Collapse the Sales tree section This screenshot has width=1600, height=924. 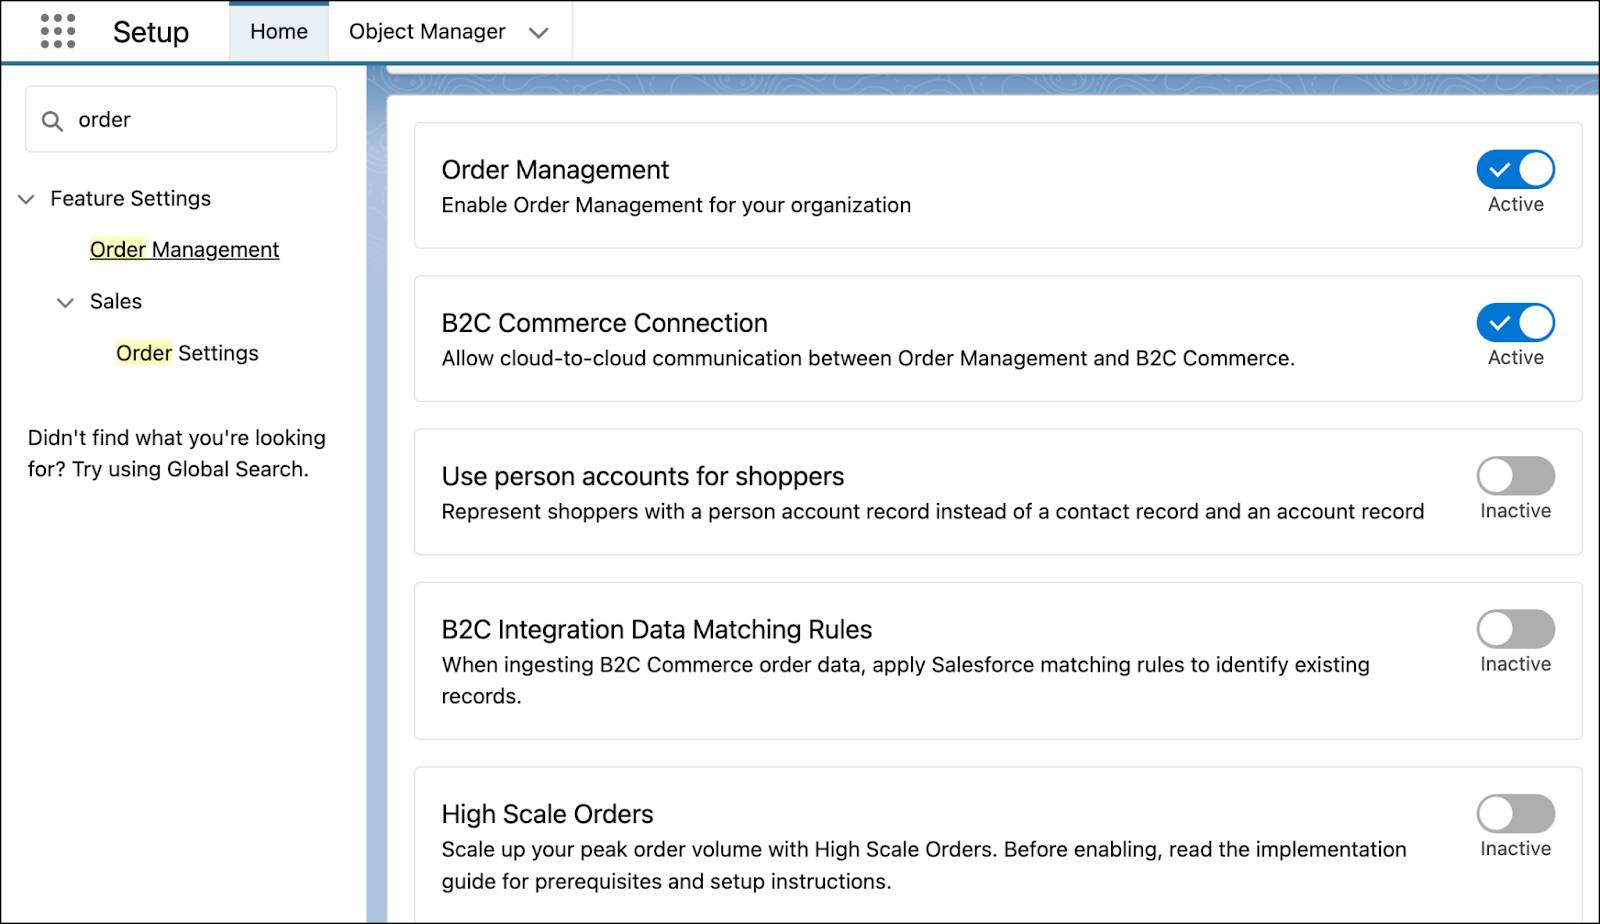click(x=65, y=302)
